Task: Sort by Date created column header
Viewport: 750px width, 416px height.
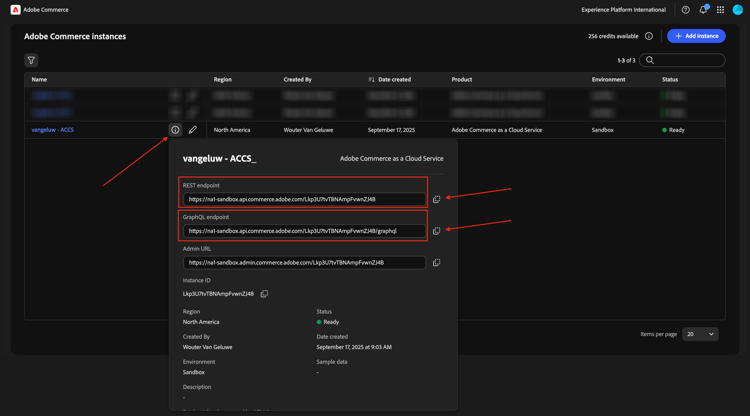Action: 390,79
